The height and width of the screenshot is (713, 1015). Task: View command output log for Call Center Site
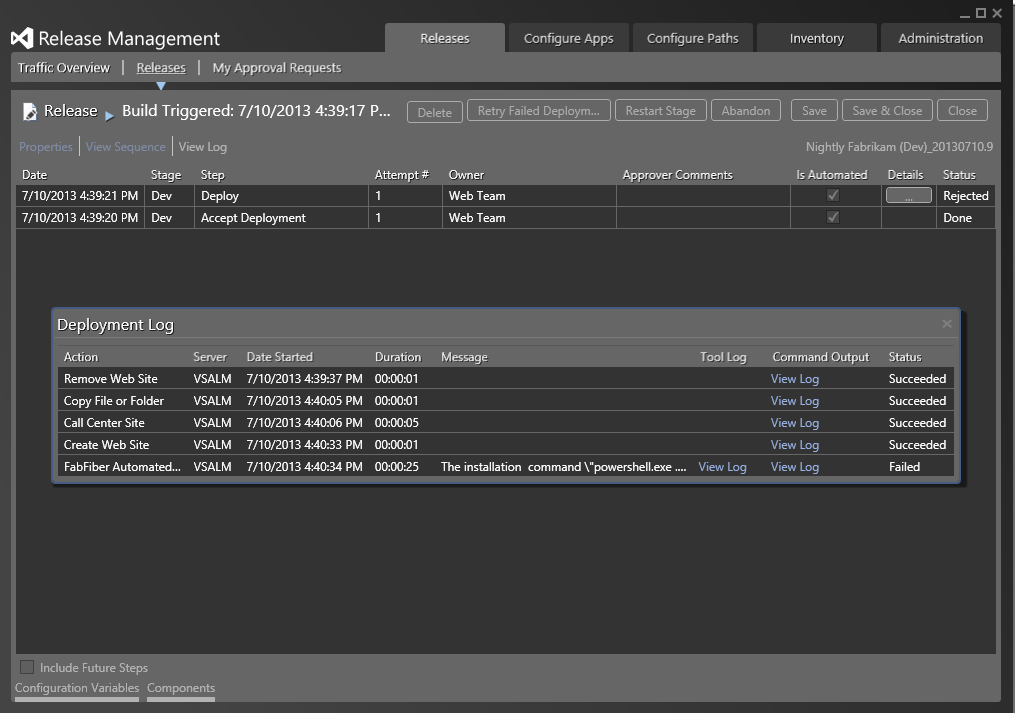794,423
